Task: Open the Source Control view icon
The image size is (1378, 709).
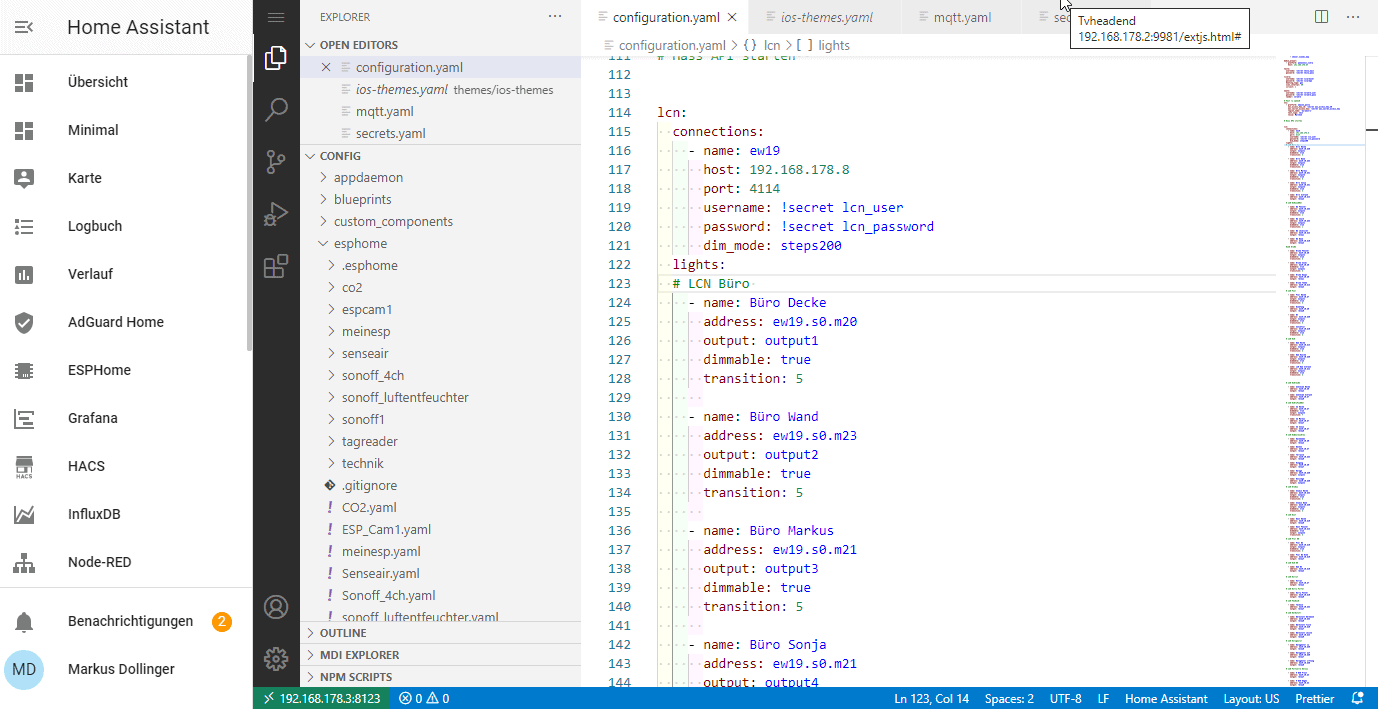Action: click(x=276, y=161)
